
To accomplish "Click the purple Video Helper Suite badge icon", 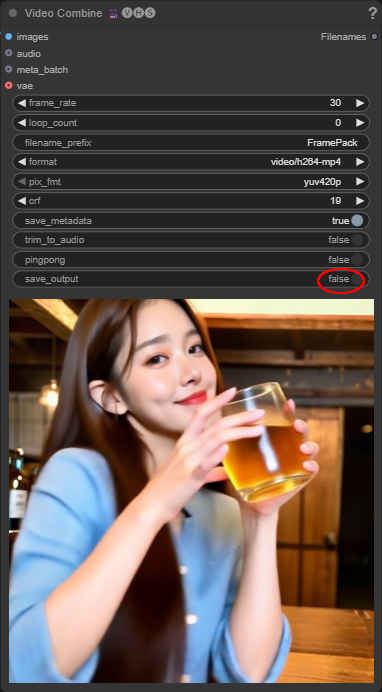I will (114, 13).
